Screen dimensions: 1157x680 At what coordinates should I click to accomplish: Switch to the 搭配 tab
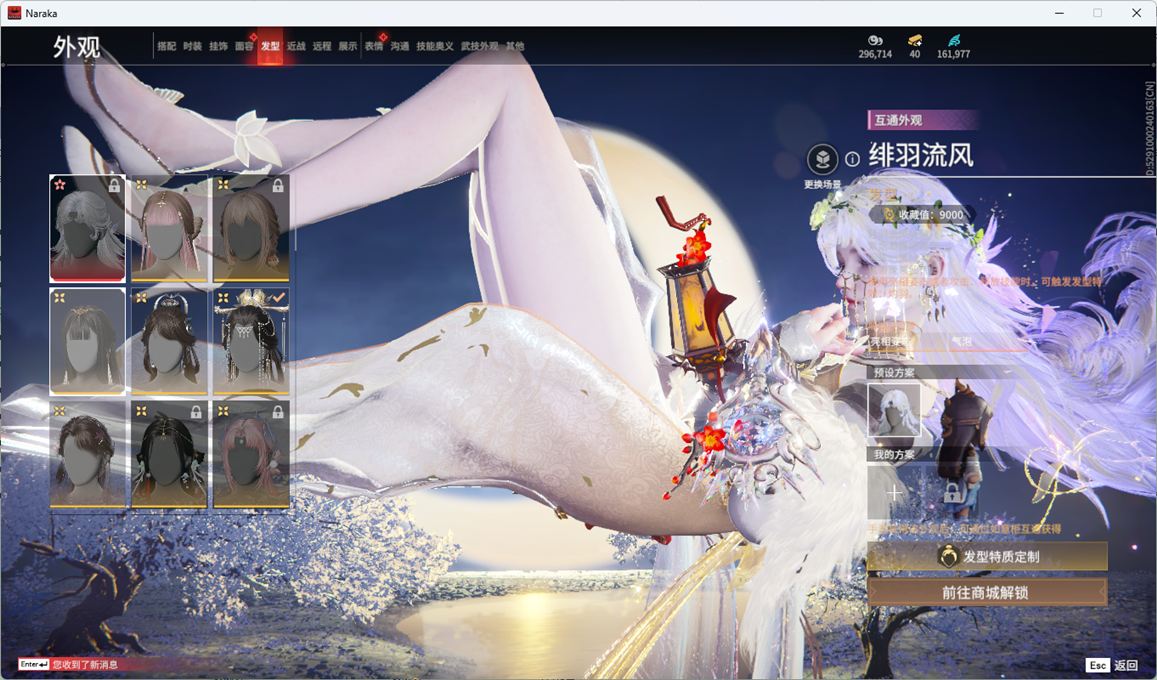(x=167, y=46)
